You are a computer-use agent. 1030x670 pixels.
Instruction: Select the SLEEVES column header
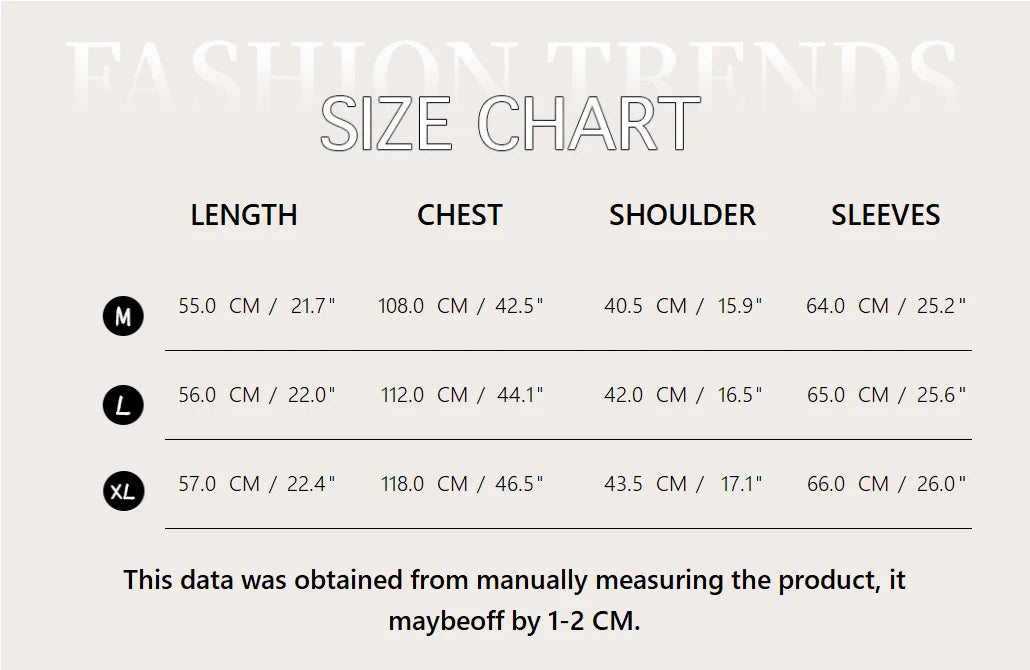pyautogui.click(x=885, y=215)
